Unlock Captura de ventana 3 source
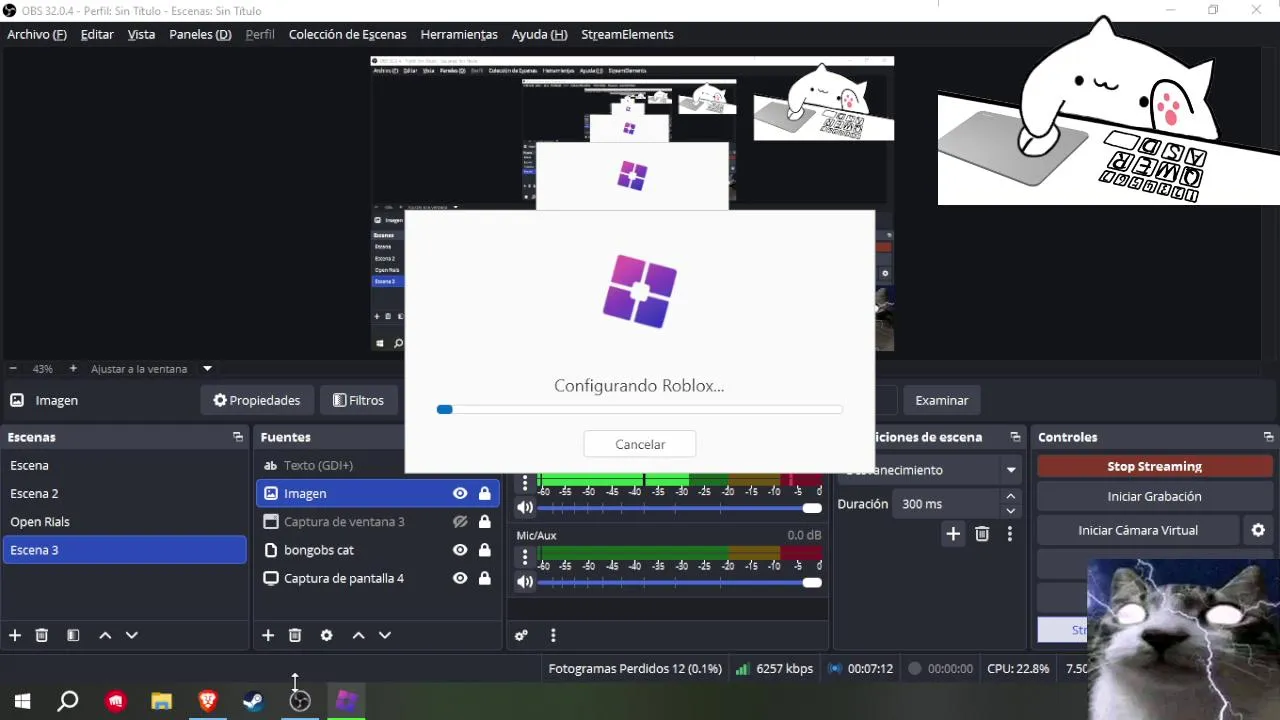Screen dimensions: 1280x720 click(485, 522)
